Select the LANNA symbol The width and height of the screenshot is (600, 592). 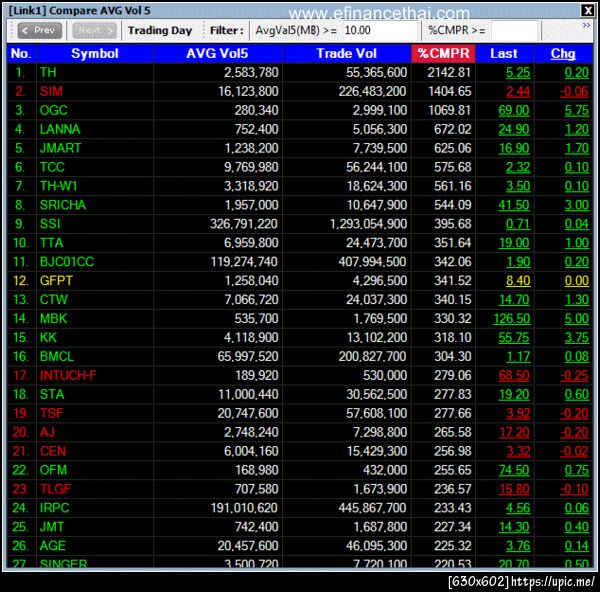click(x=60, y=129)
